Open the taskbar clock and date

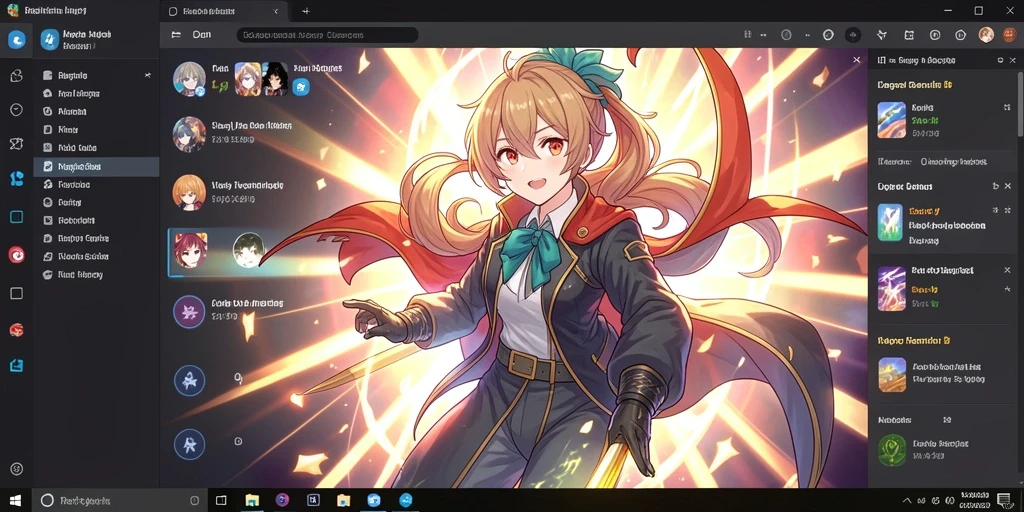pyautogui.click(x=974, y=501)
